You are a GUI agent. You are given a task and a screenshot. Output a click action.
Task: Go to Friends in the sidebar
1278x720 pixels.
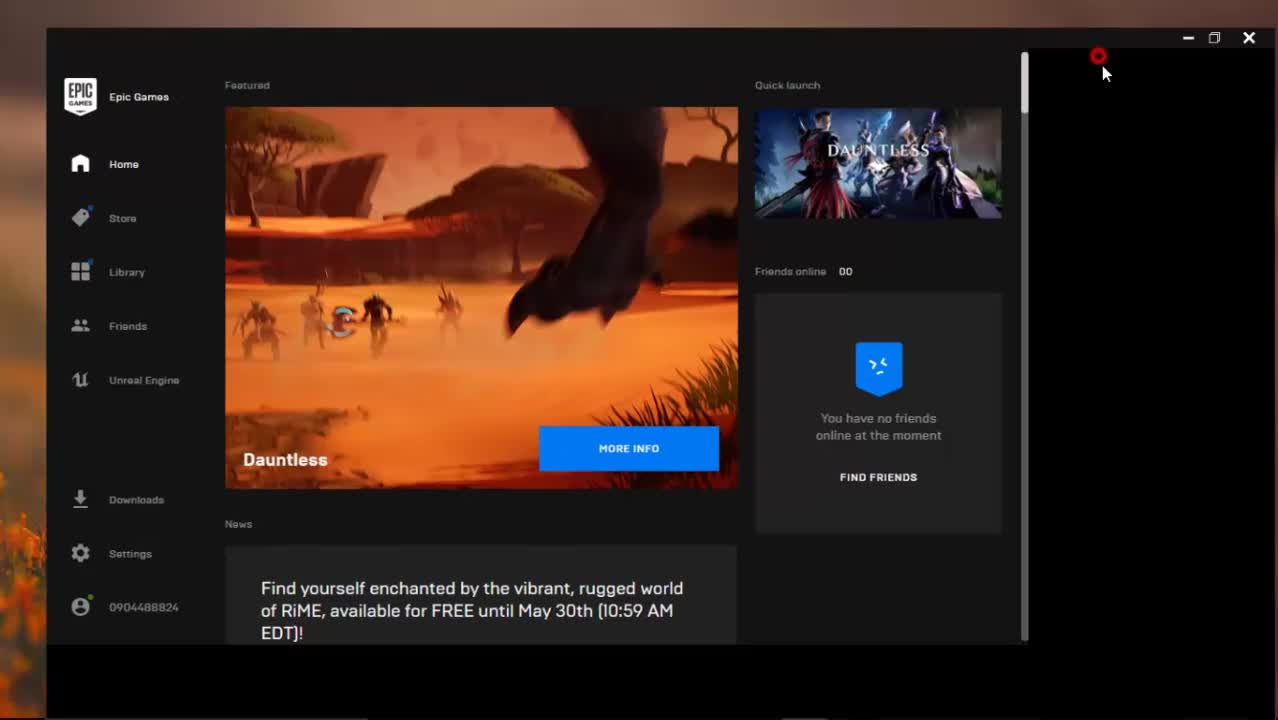128,326
